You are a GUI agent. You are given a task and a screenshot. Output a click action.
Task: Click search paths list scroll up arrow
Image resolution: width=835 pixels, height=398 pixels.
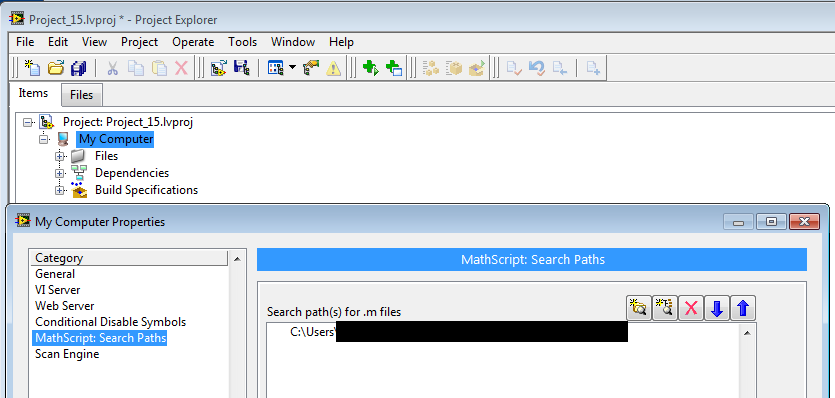(747, 333)
